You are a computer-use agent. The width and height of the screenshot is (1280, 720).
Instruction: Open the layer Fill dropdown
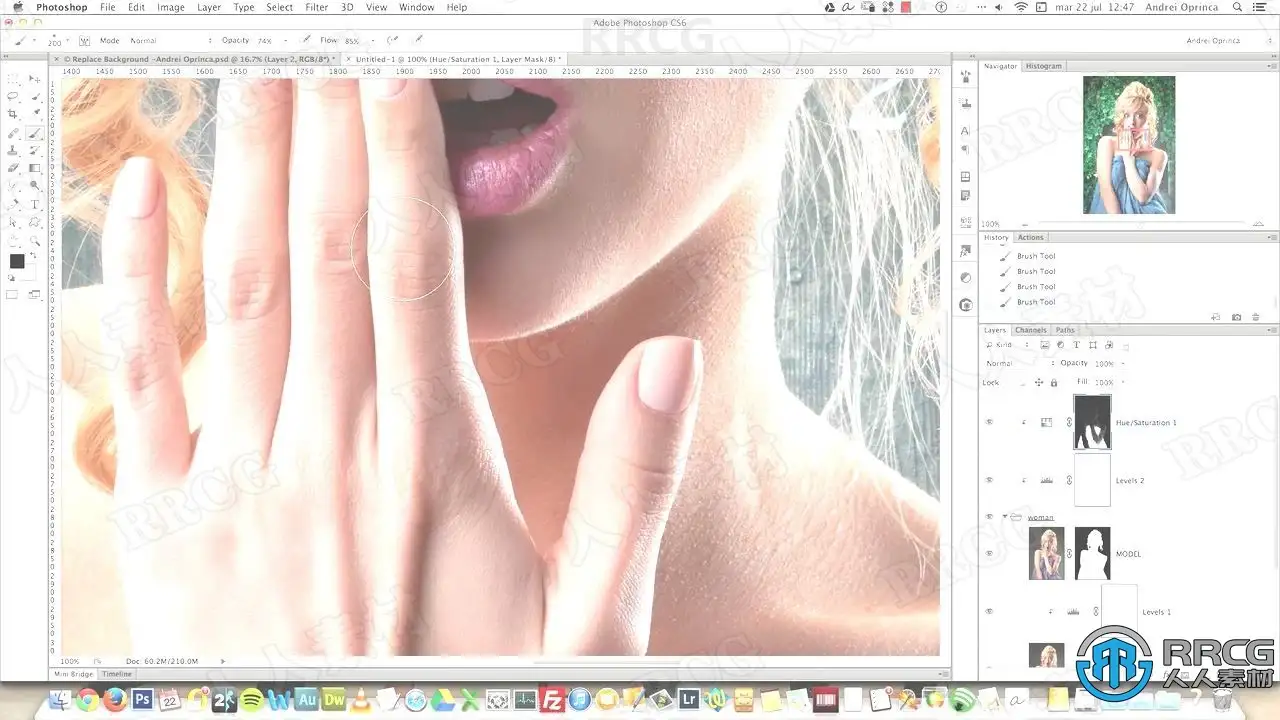point(1122,382)
